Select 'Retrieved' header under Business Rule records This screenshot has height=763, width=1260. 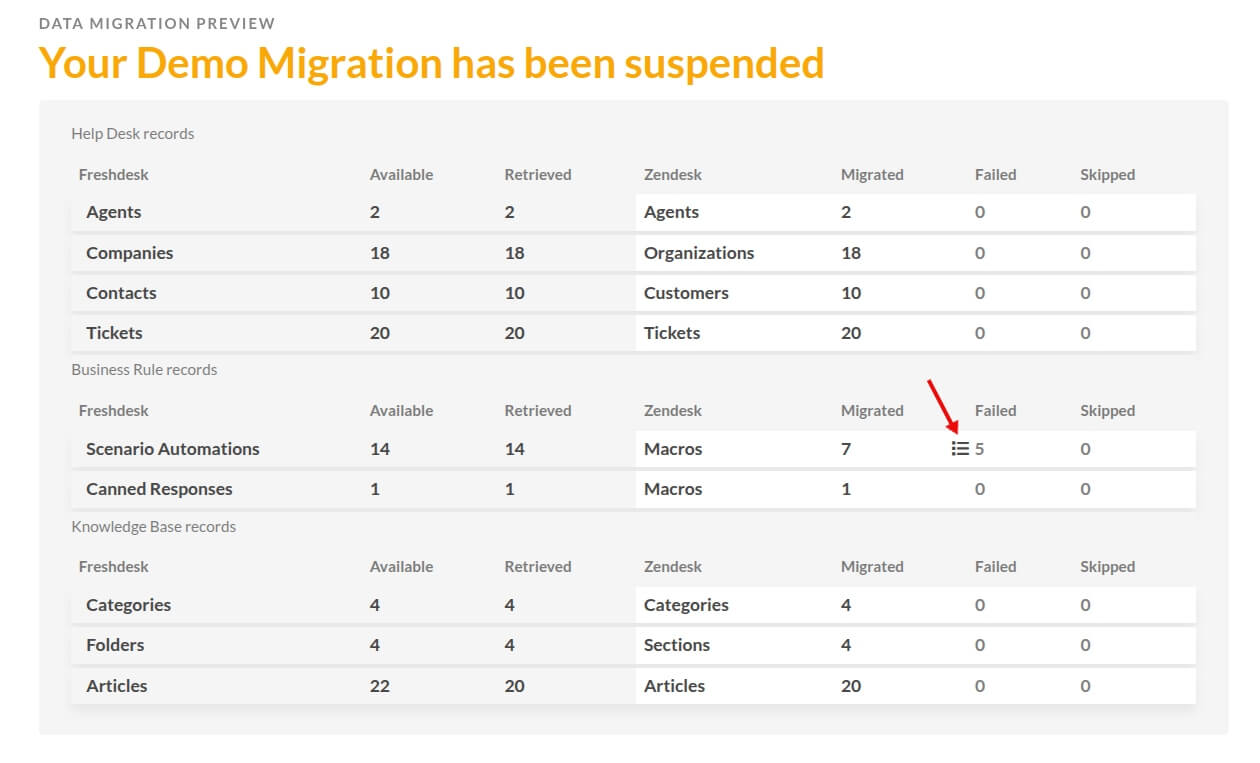click(538, 410)
